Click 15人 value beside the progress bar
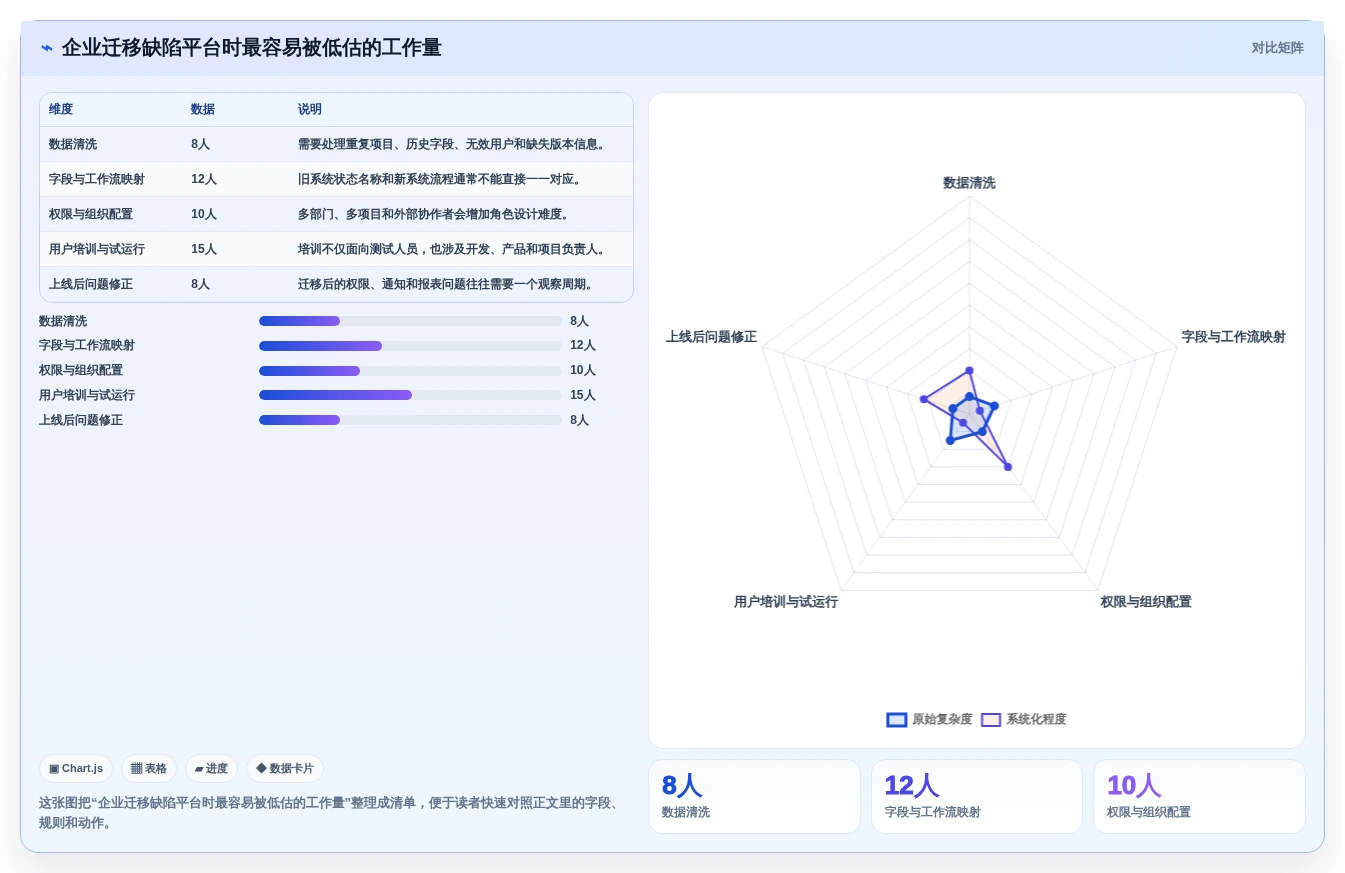 point(583,395)
